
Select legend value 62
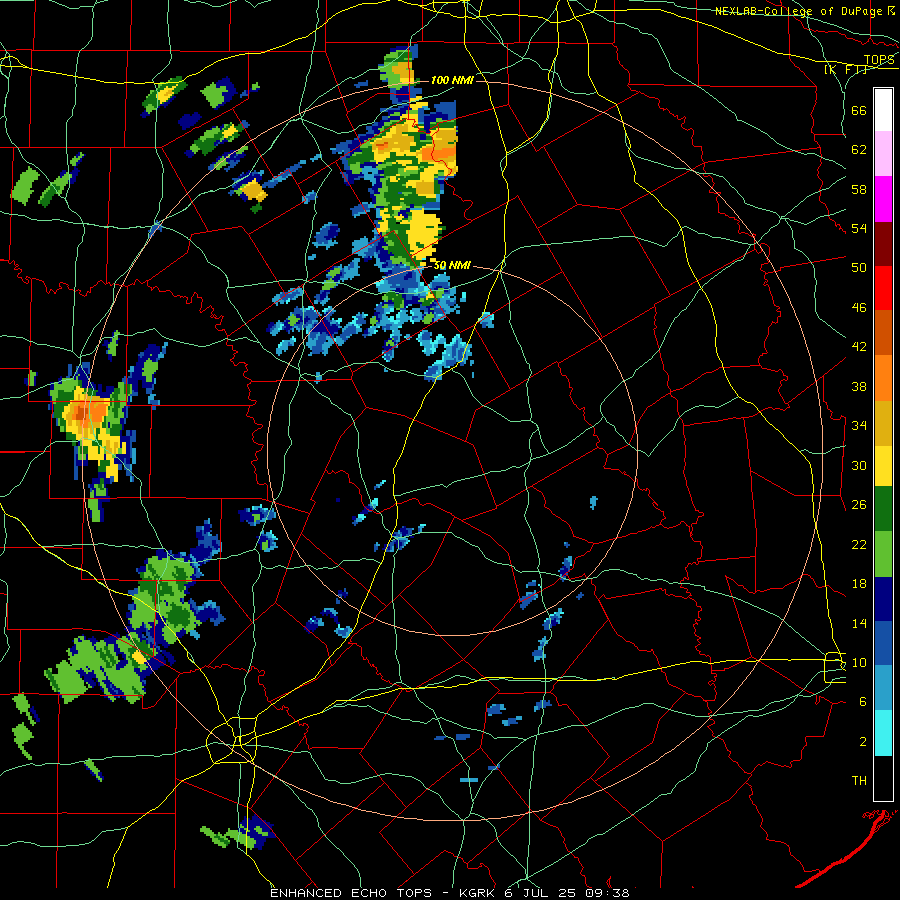[859, 149]
